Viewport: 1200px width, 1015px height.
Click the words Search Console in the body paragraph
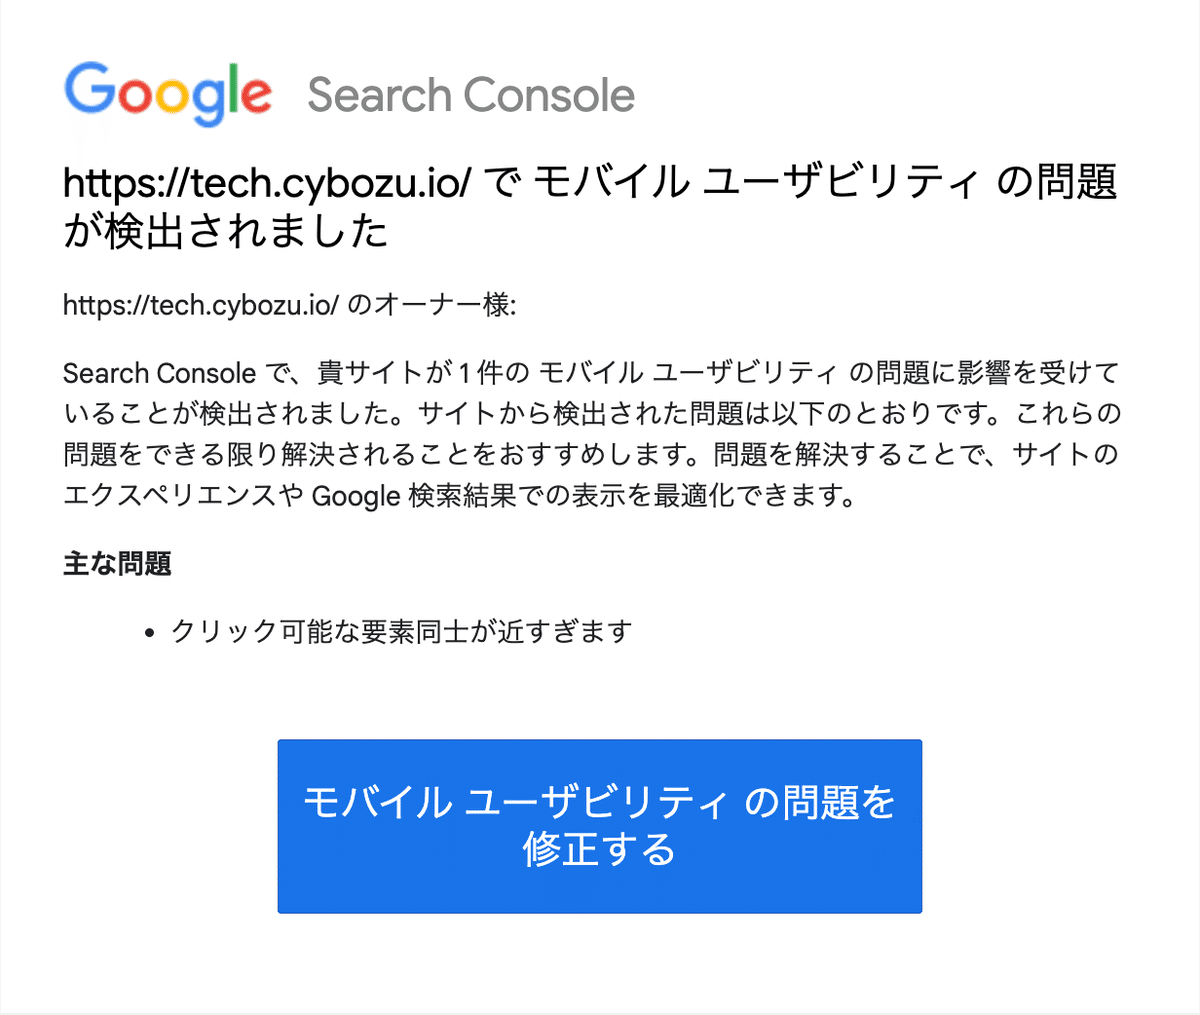coord(159,373)
